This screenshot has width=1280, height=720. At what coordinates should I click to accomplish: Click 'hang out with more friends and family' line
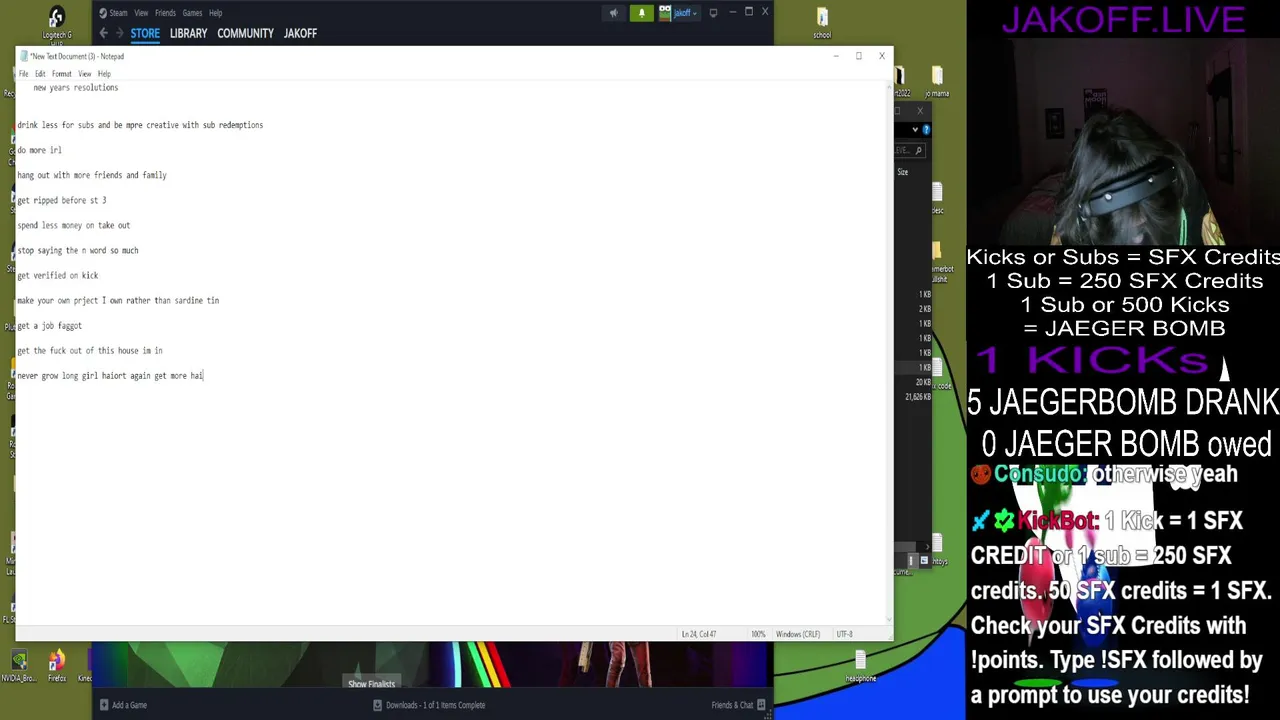tap(91, 175)
